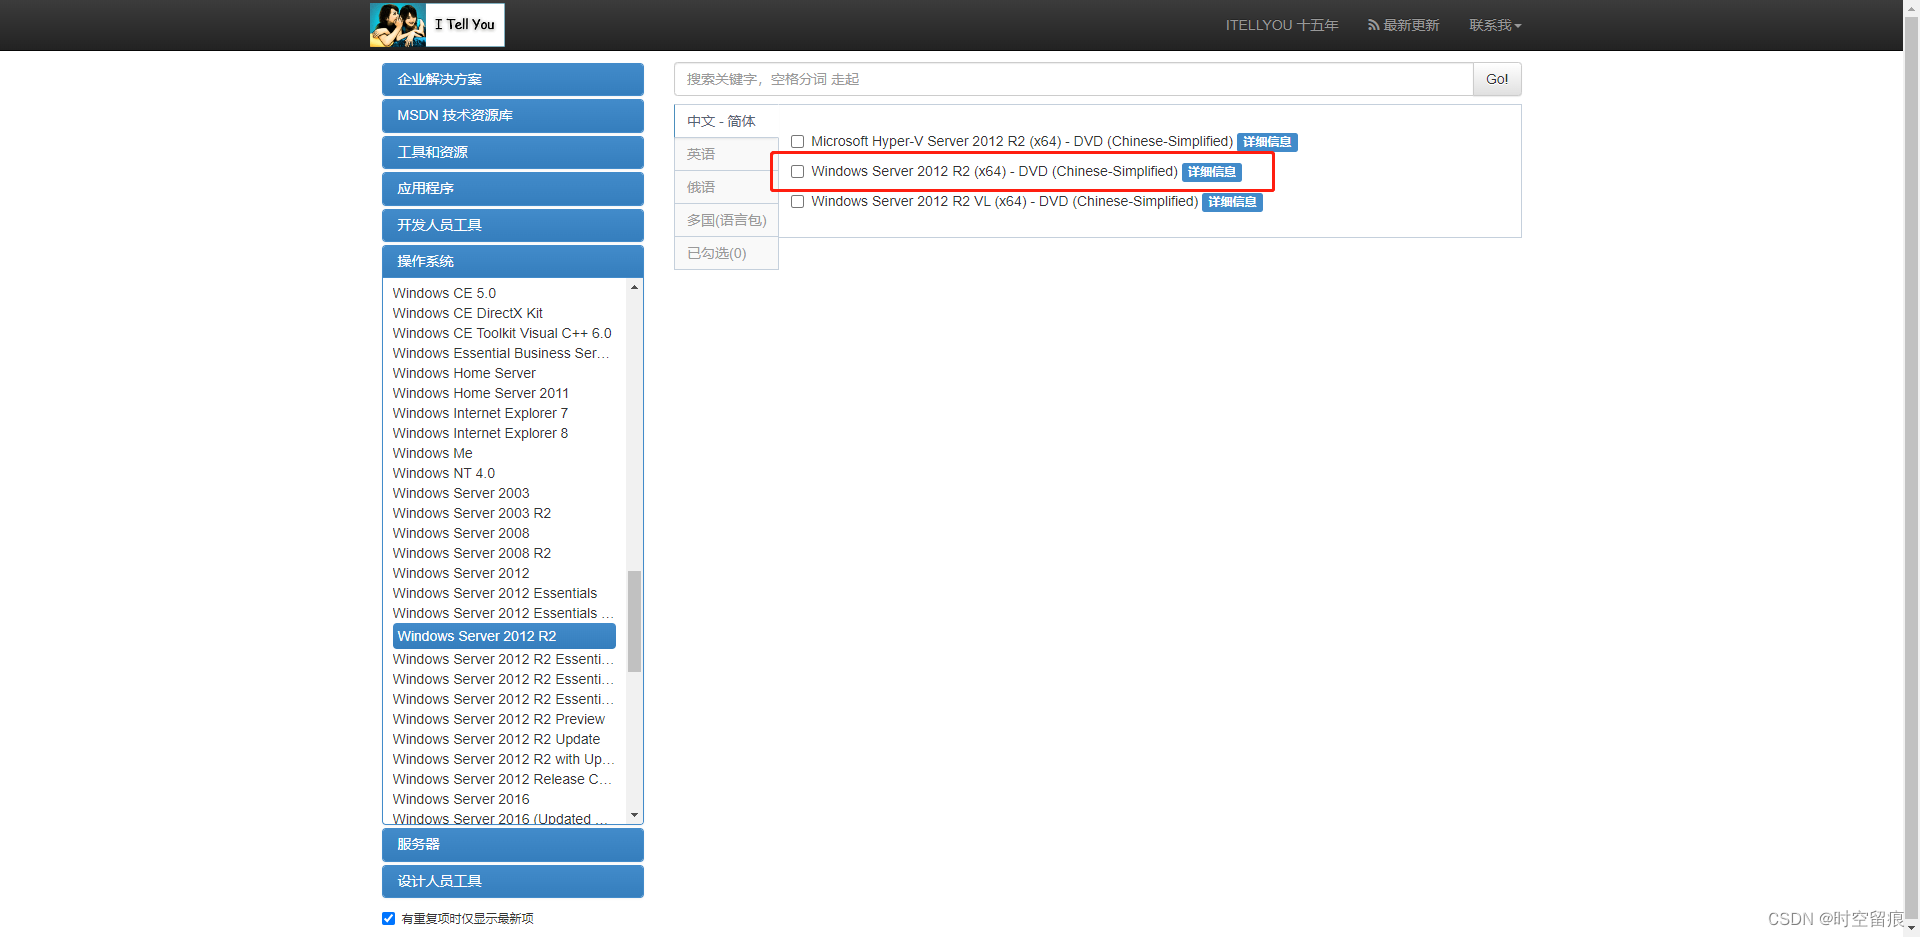Check the Windows Server 2012 R2 VL checkbox
Viewport: 1920px width, 937px height.
coord(797,201)
